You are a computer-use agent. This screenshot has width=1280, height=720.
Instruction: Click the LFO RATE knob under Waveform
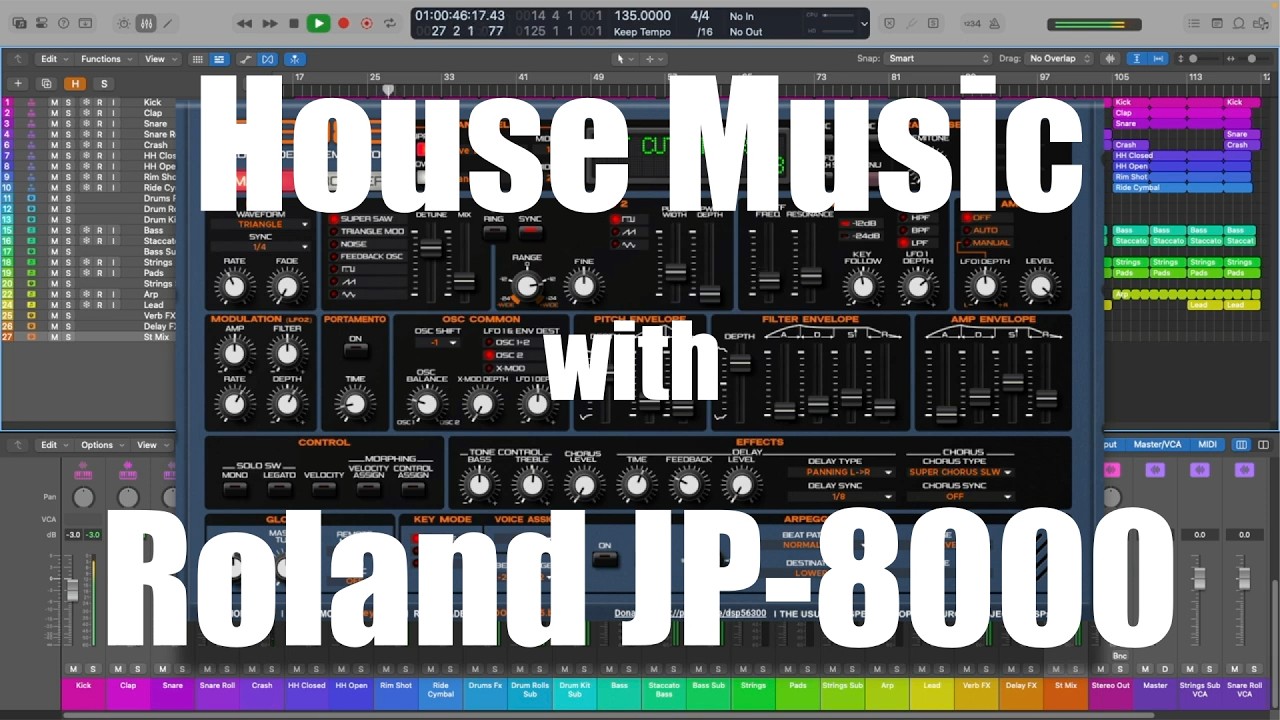(234, 287)
